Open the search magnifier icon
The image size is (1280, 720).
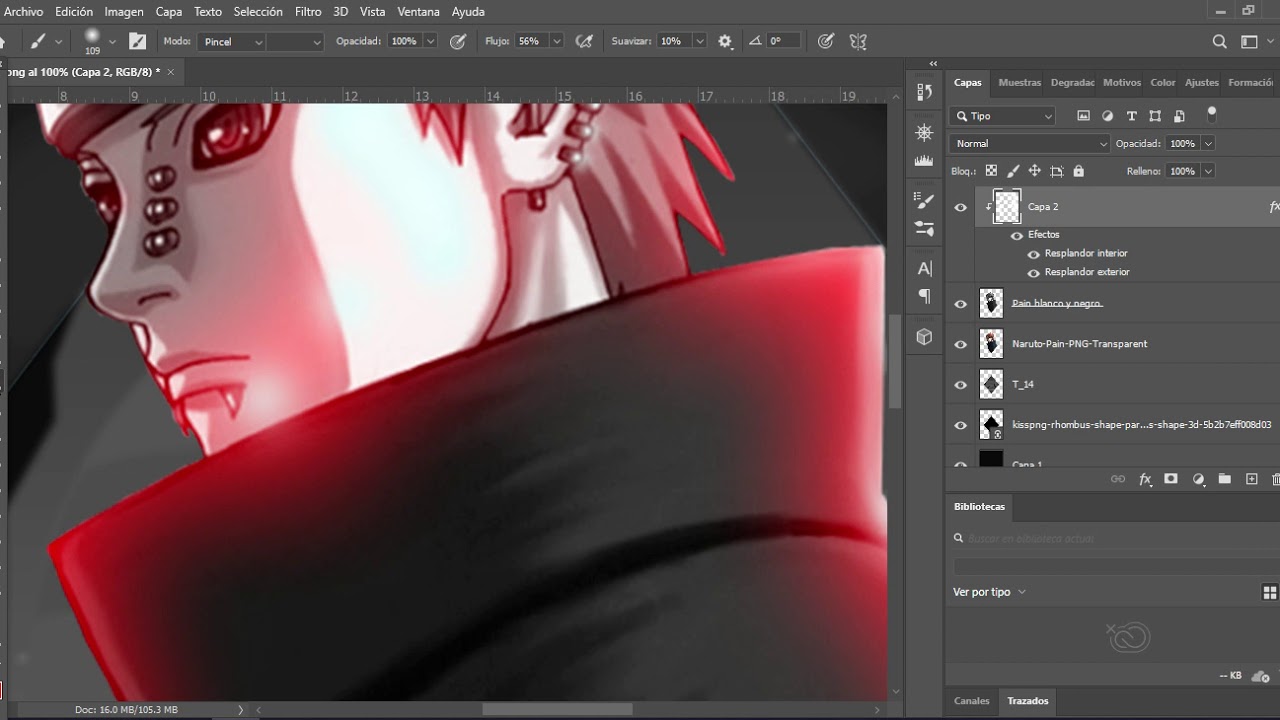(1219, 42)
